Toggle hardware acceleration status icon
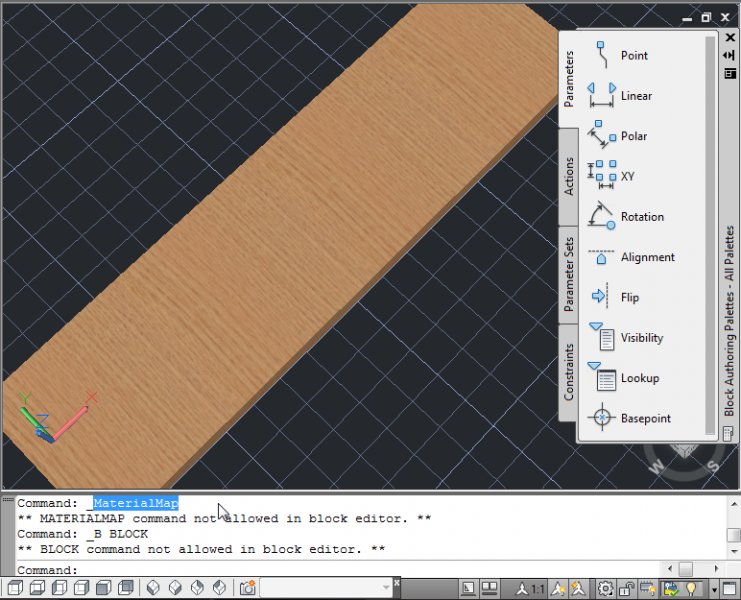Viewport: 741px width, 600px height. pyautogui.click(x=648, y=588)
